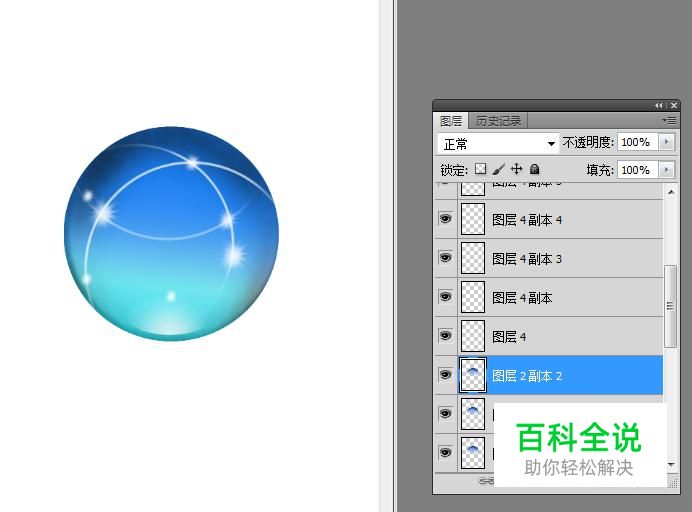Lock position move icon

516,169
